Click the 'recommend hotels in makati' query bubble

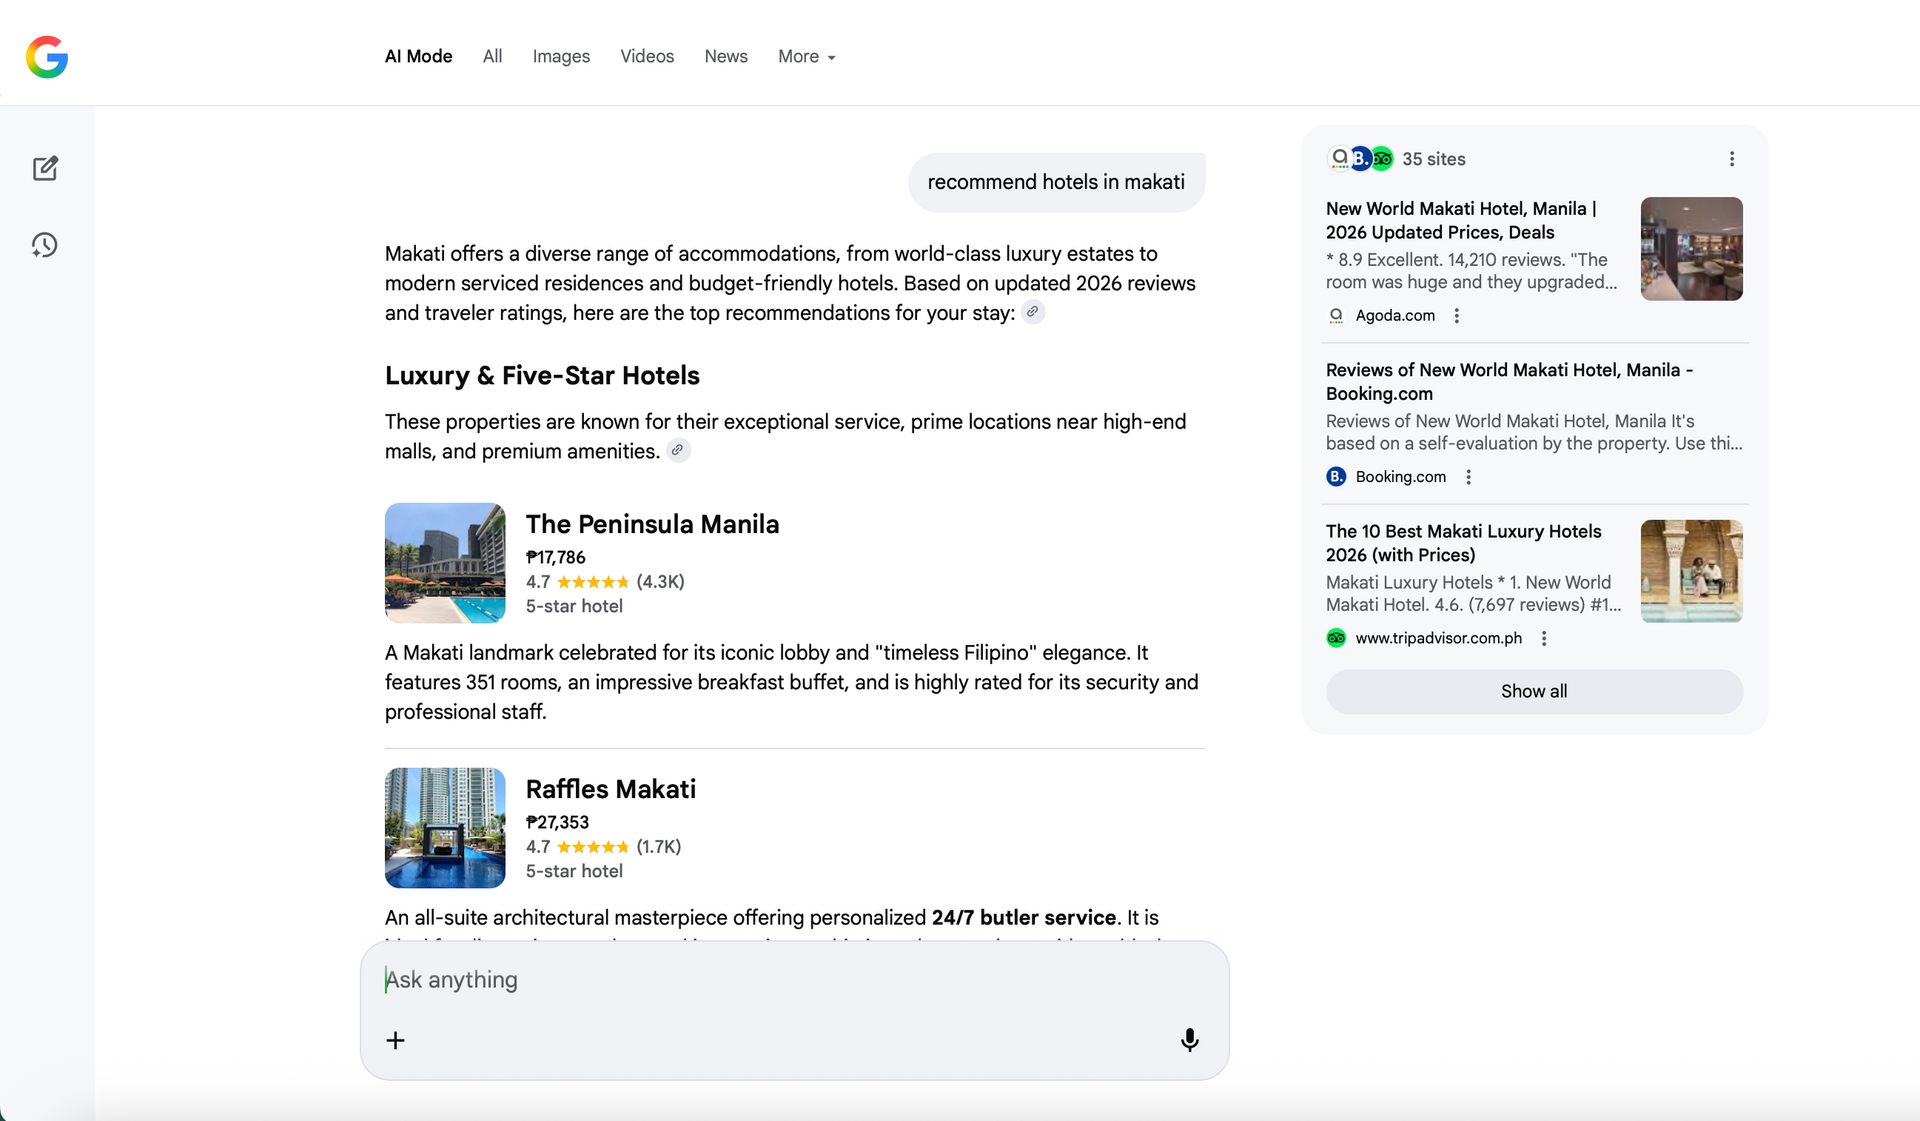tap(1056, 182)
